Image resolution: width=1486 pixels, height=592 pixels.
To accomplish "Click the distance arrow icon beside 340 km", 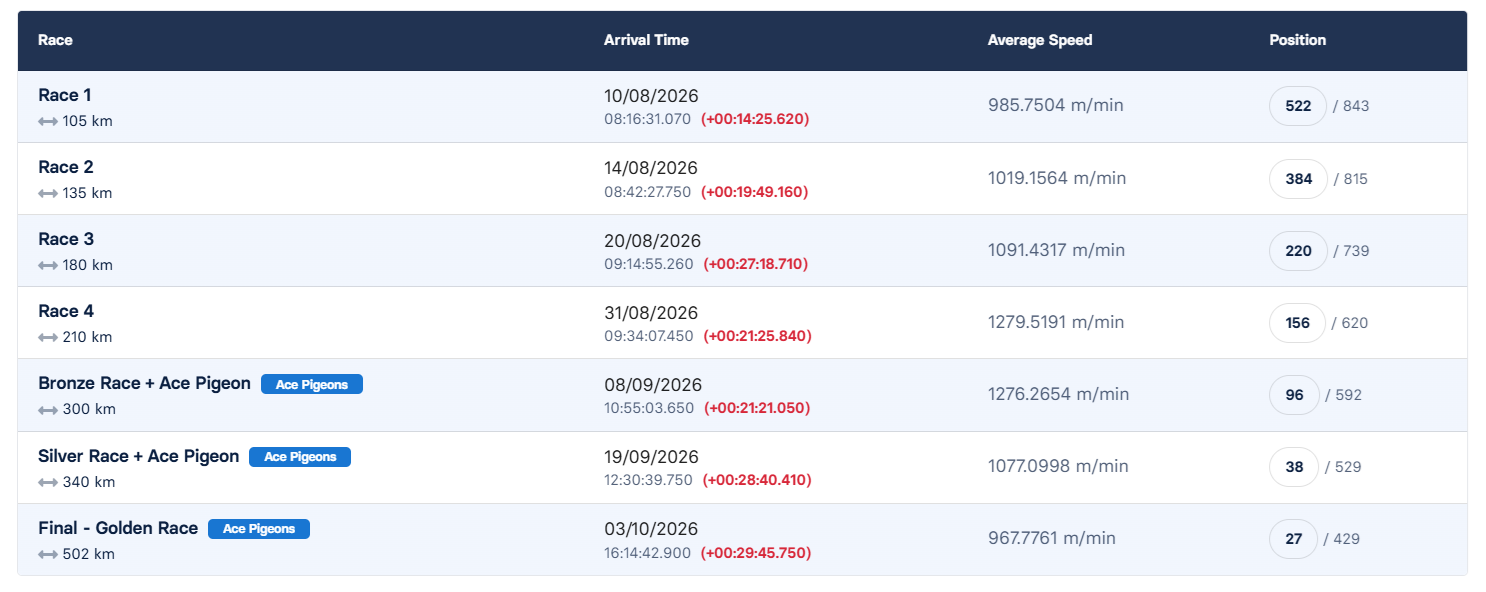I will click(48, 482).
